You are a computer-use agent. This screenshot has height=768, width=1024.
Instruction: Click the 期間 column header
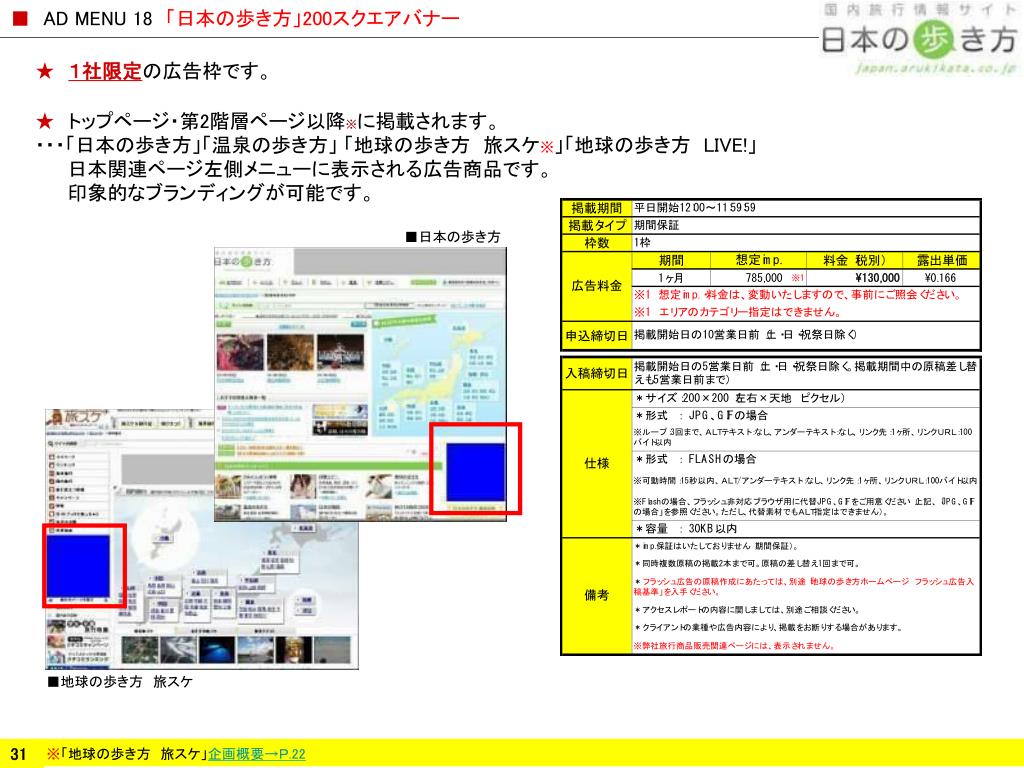coord(671,260)
